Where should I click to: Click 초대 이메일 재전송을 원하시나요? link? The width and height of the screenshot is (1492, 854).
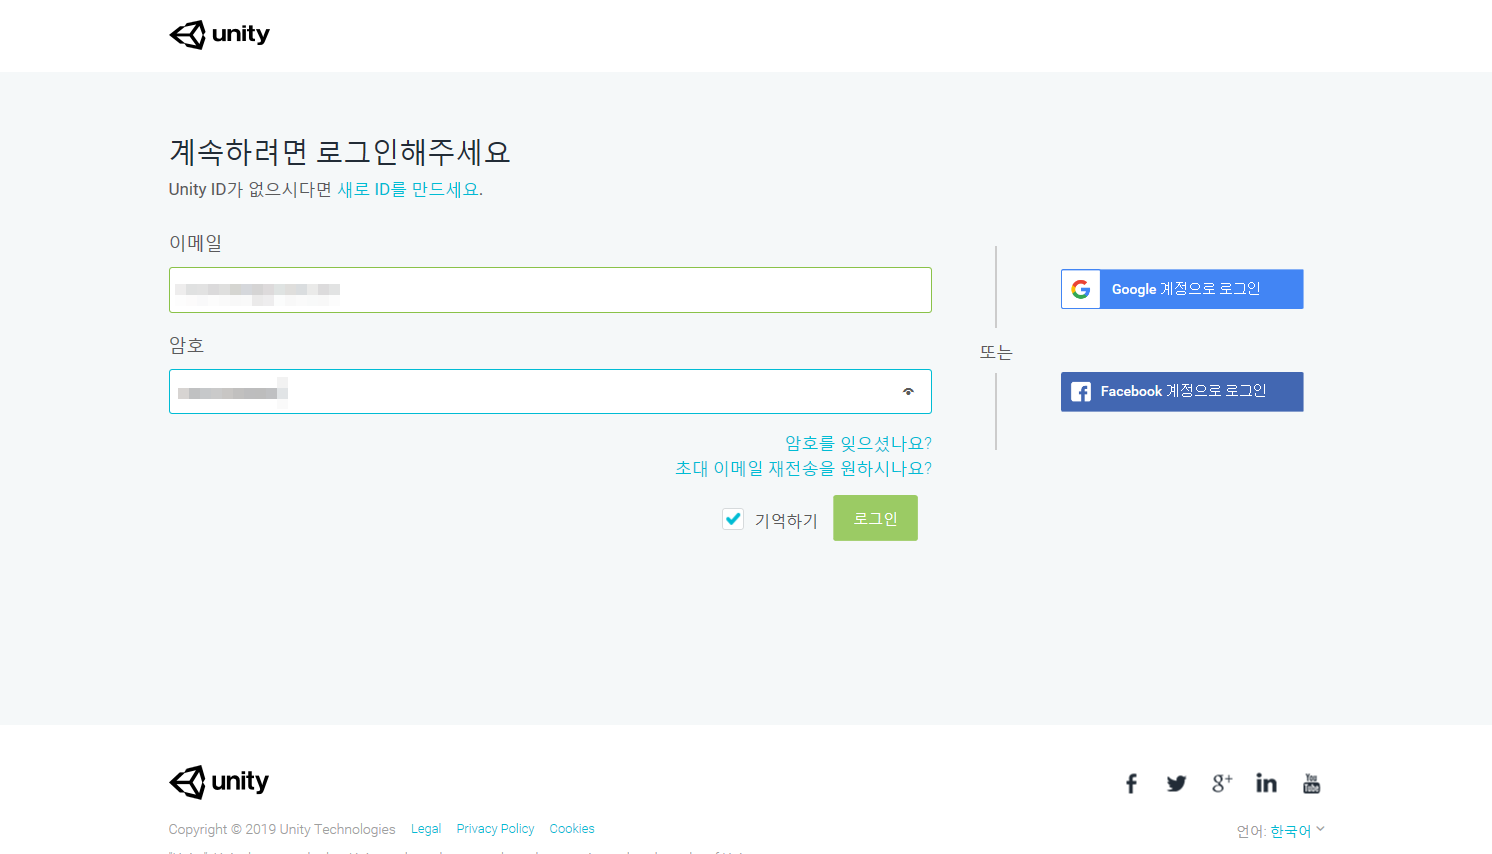pos(803,468)
